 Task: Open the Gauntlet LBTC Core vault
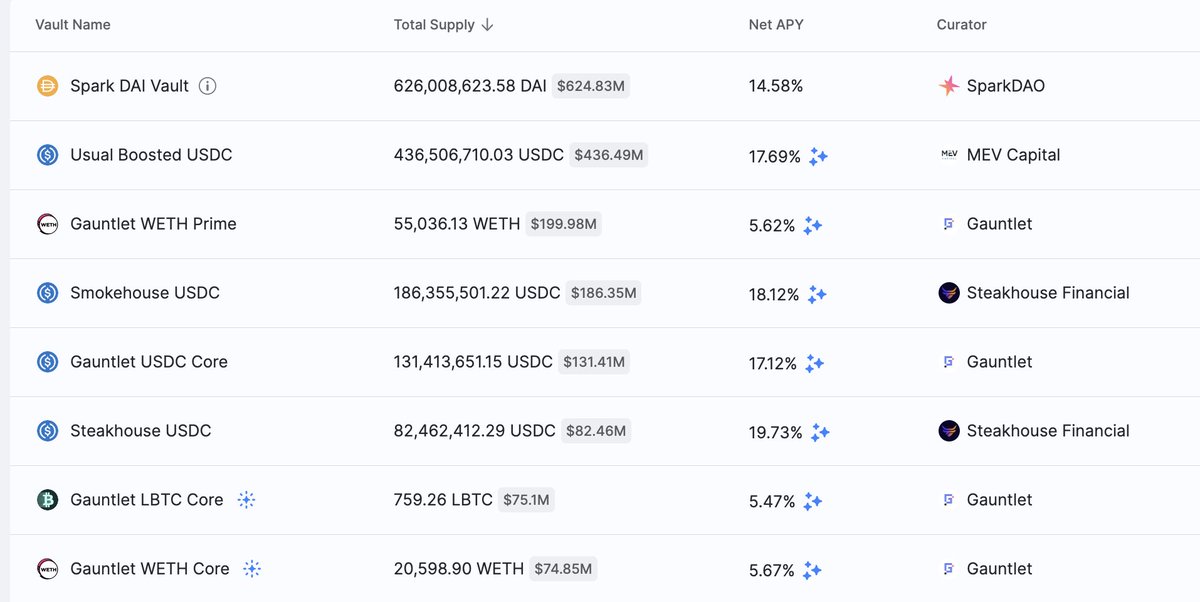click(147, 500)
